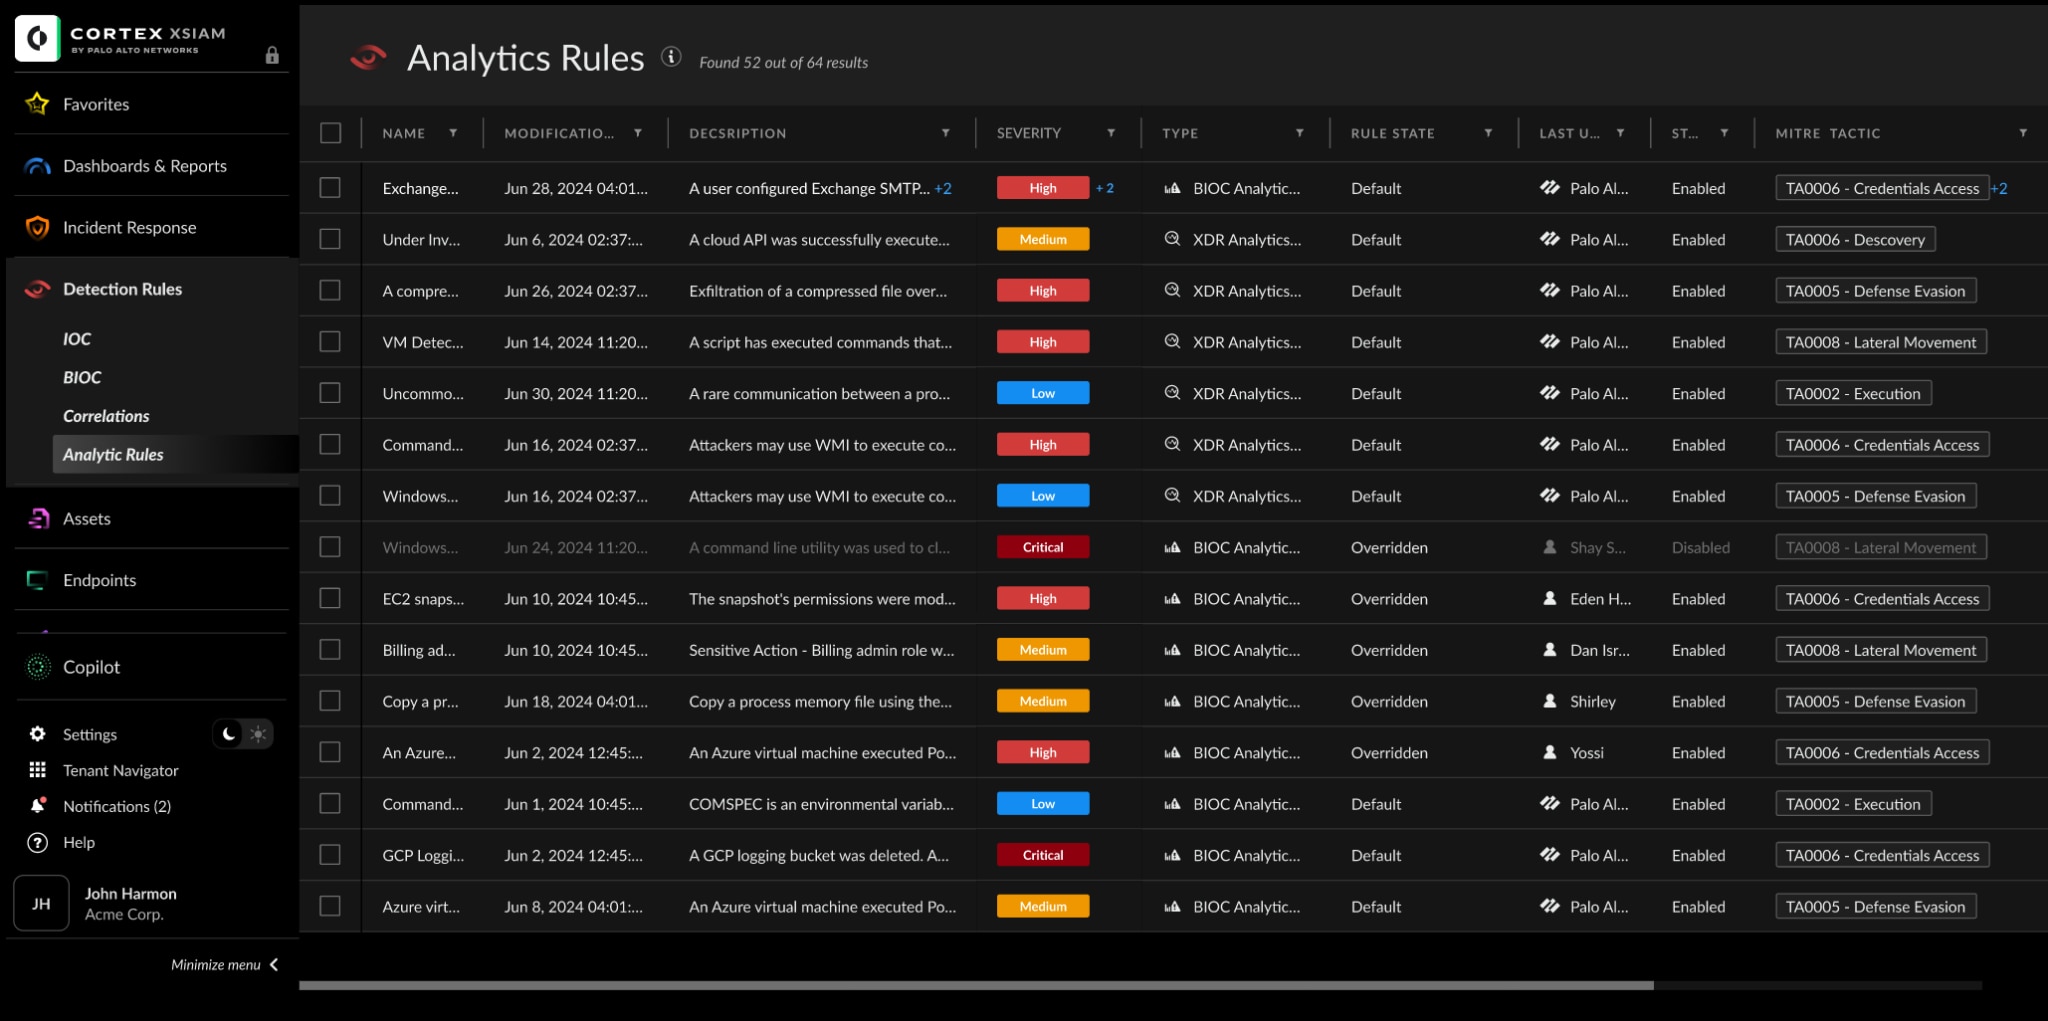This screenshot has height=1021, width=2048.
Task: Open the BIOC submenu item
Action: click(x=82, y=377)
